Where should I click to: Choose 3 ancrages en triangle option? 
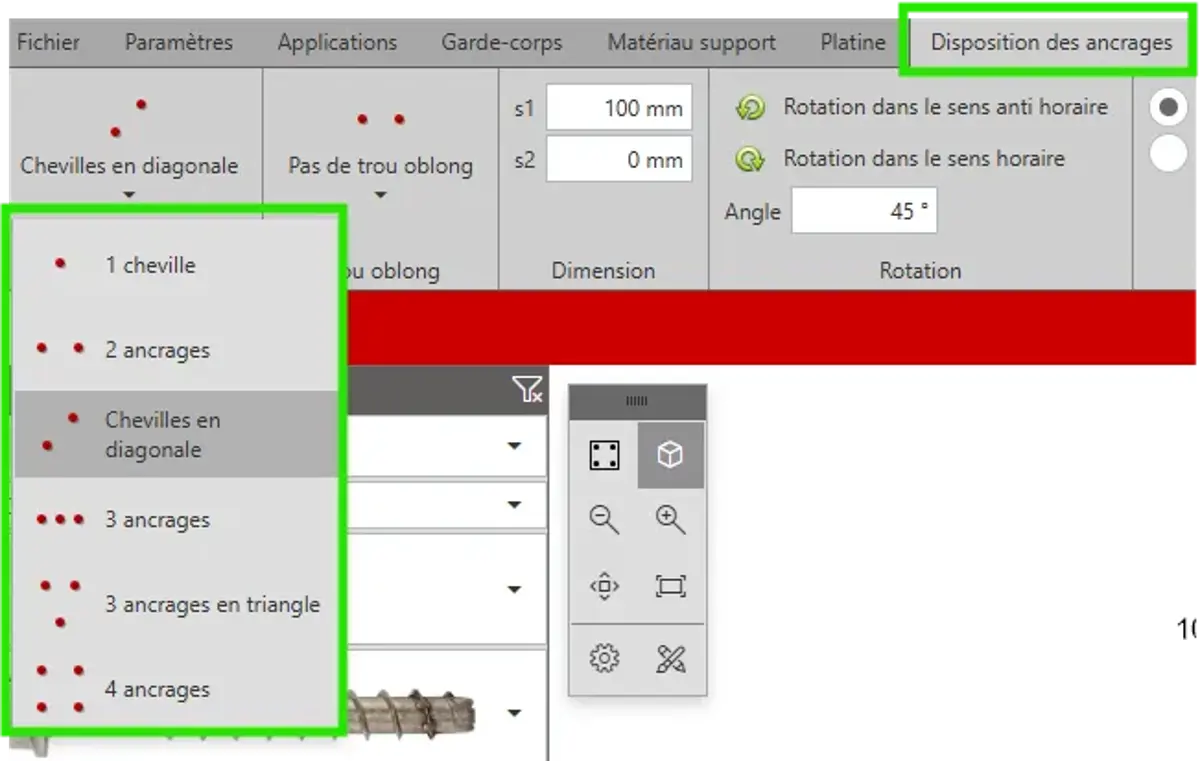tap(176, 604)
